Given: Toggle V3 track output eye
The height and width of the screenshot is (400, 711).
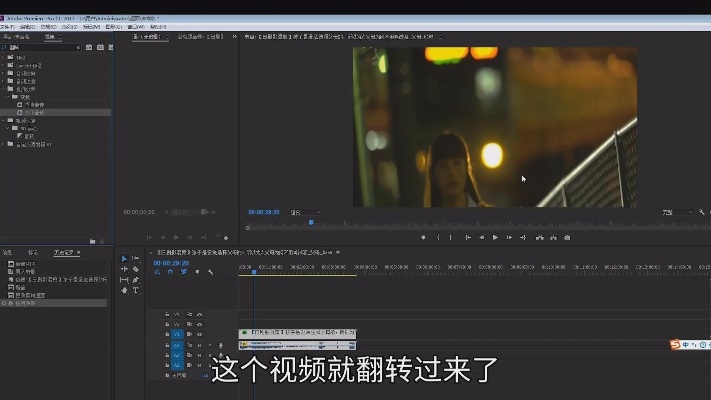Looking at the screenshot, I should click(x=200, y=314).
